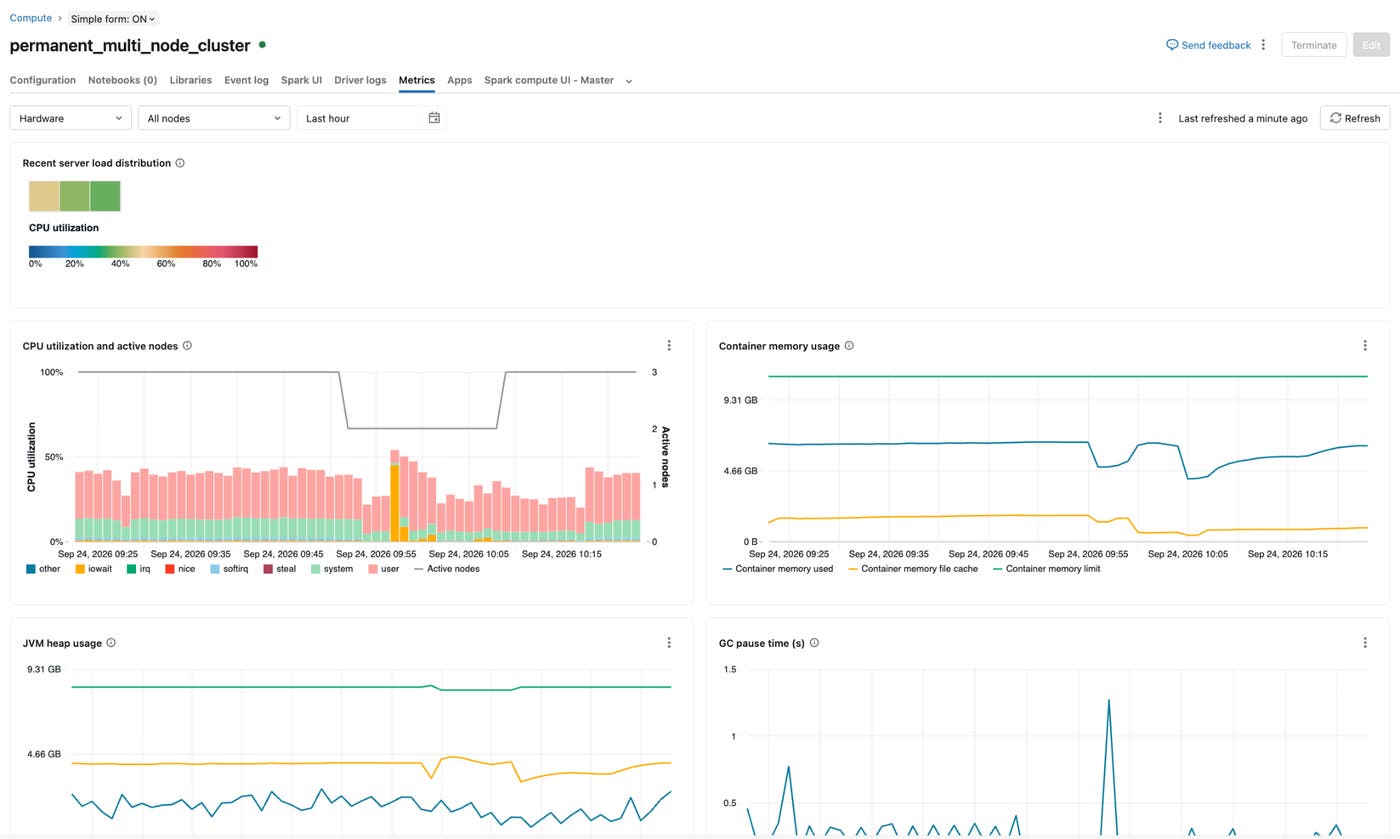The height and width of the screenshot is (839, 1400).
Task: Switch to the Configuration tab
Action: click(x=43, y=80)
